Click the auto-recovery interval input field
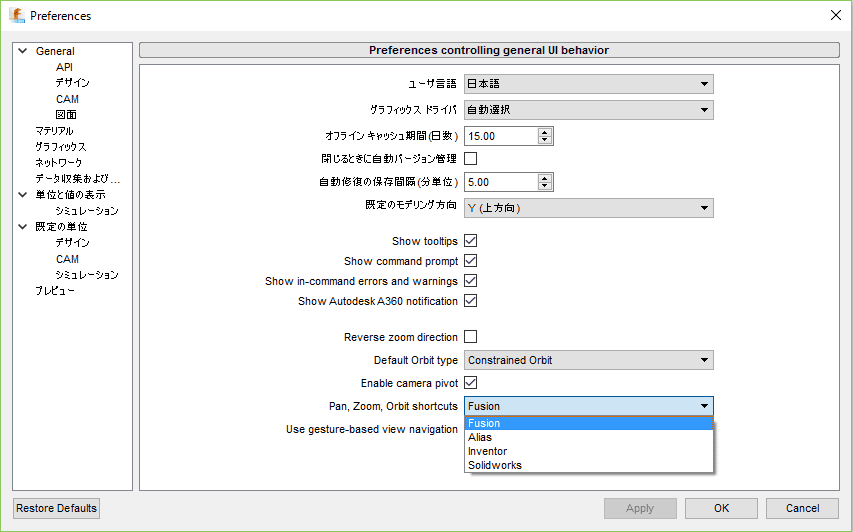Viewport: 853px width, 532px height. (501, 182)
